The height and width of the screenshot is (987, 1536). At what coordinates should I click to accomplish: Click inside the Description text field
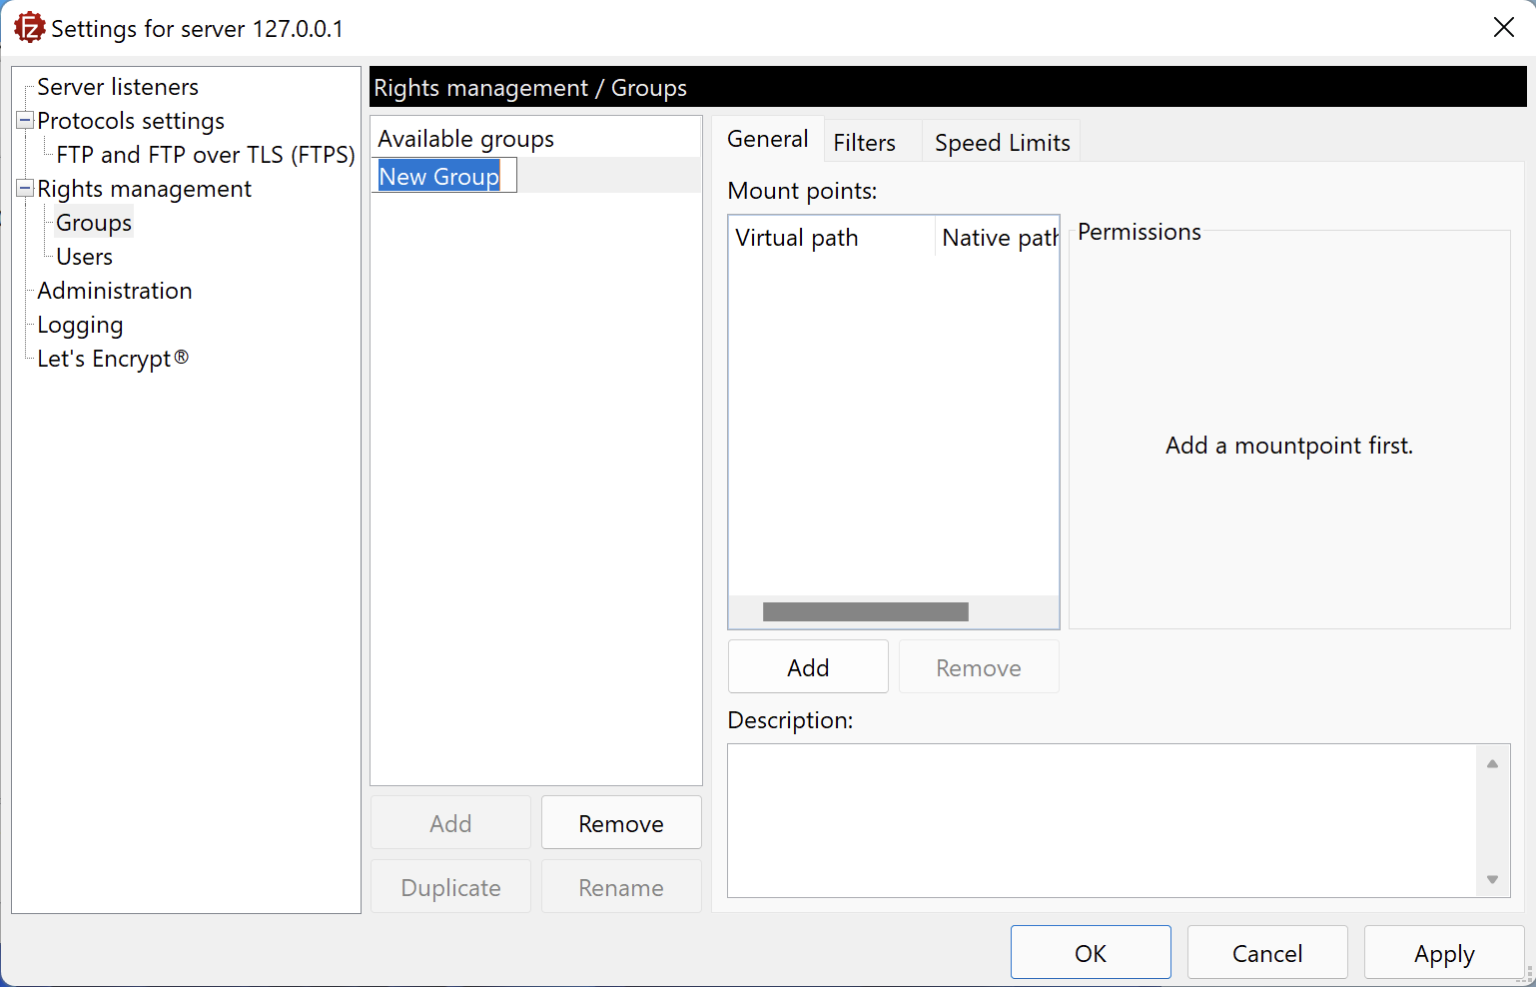tap(1100, 820)
